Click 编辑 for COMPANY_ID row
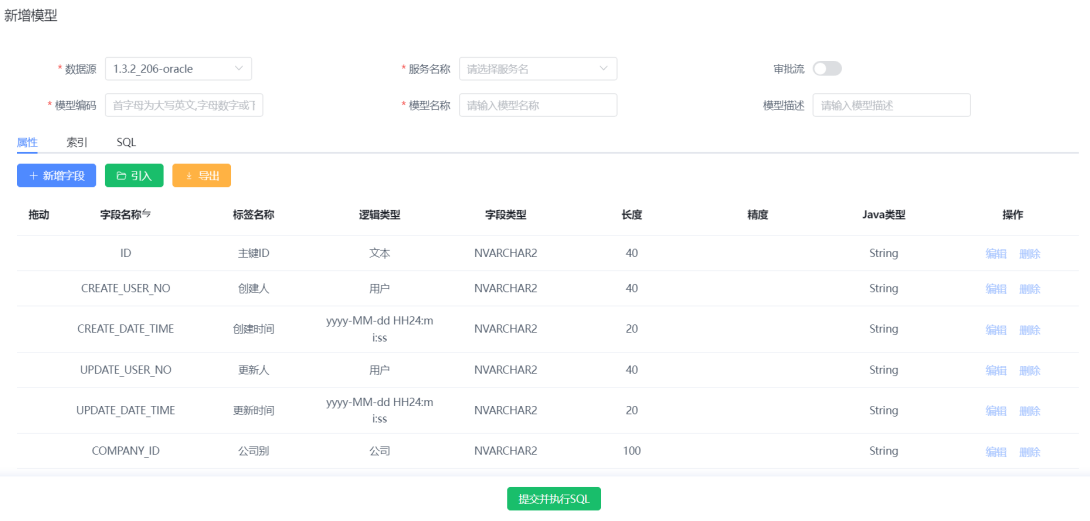This screenshot has width=1090, height=521. point(996,451)
